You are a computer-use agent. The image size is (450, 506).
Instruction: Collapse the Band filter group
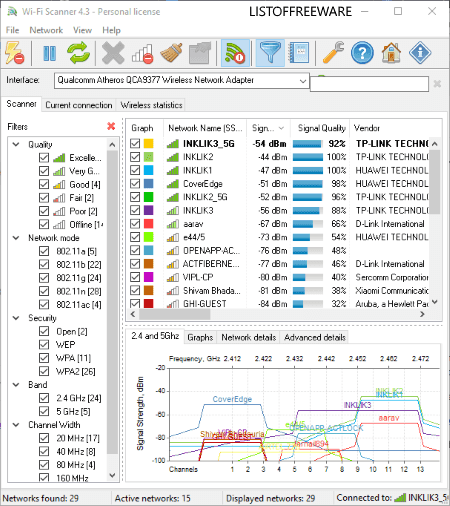tap(16, 384)
